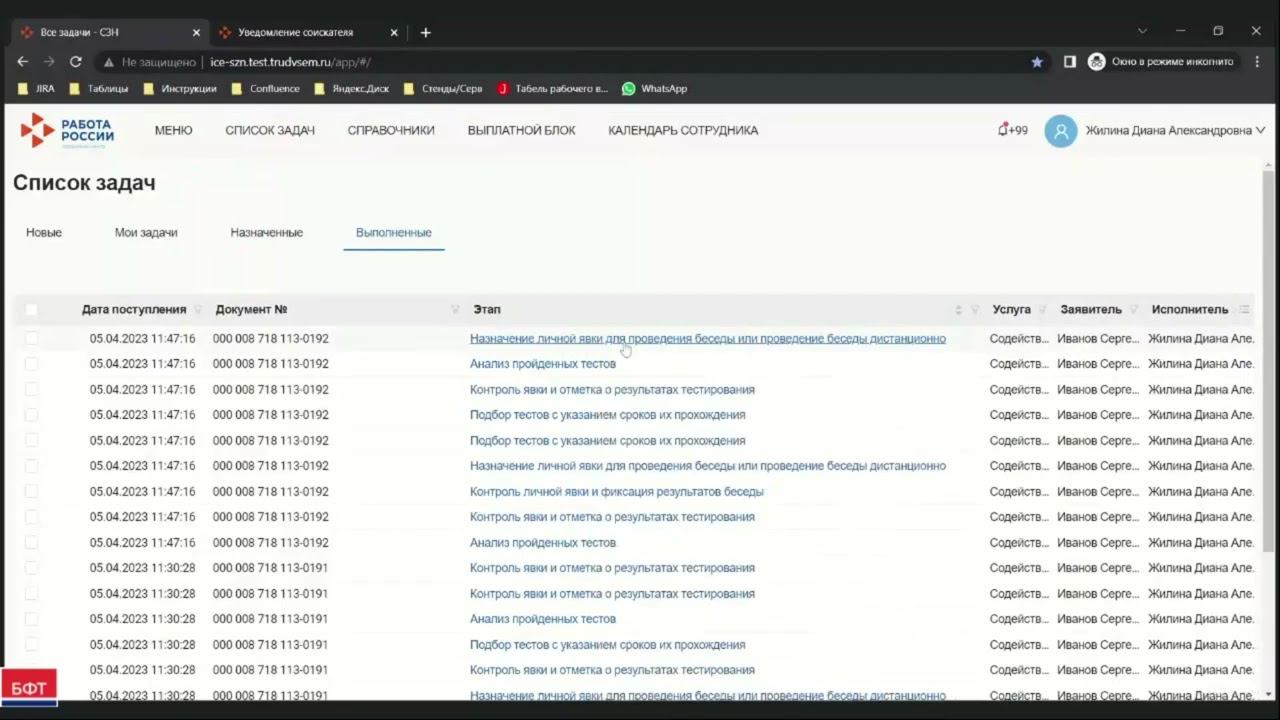This screenshot has height=720, width=1280.
Task: Open the Инструкции bookmark folder
Action: click(x=180, y=88)
